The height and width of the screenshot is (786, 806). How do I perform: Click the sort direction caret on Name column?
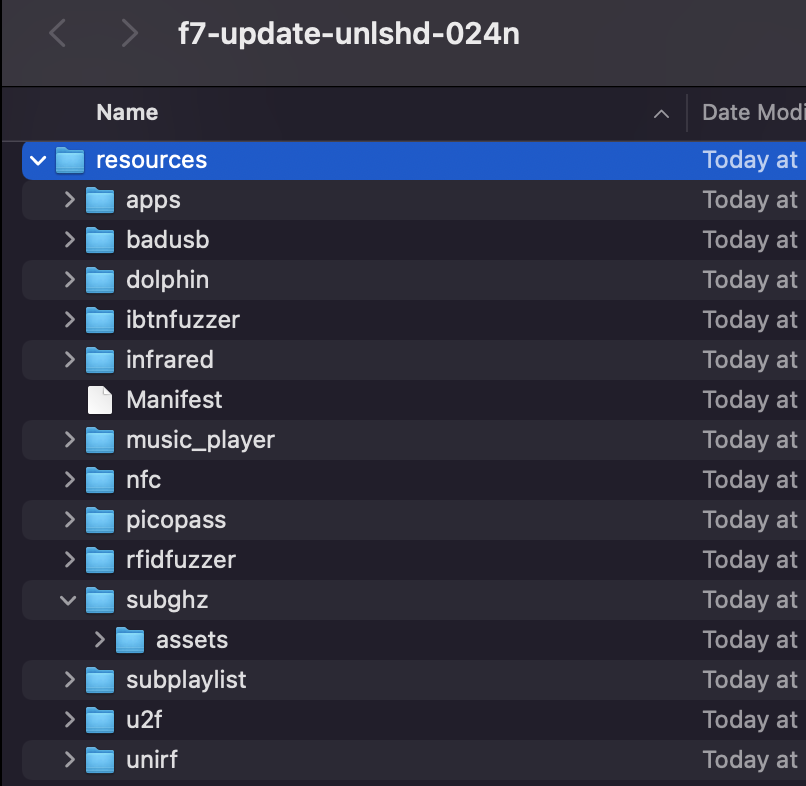(661, 114)
